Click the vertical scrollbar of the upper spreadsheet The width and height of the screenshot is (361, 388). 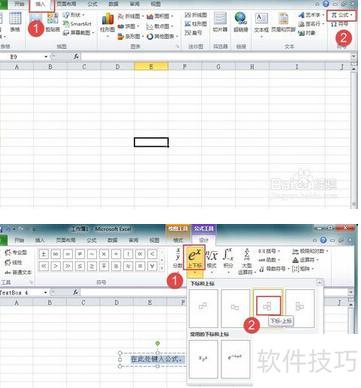pyautogui.click(x=354, y=137)
